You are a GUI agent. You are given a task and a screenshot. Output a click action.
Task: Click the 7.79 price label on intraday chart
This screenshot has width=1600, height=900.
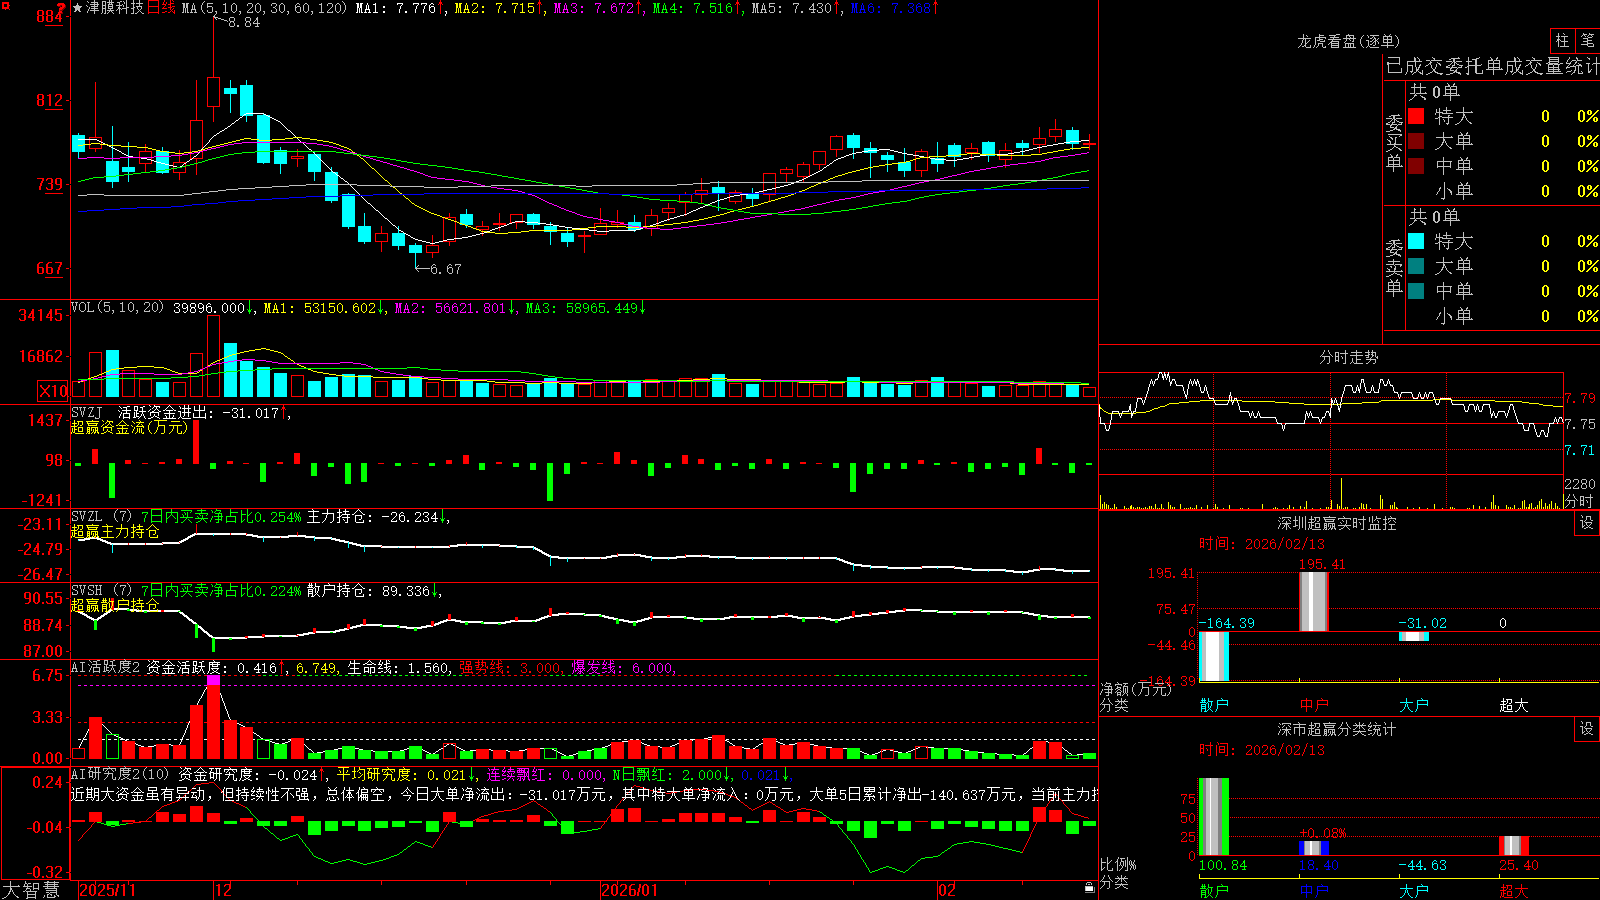click(x=1580, y=398)
